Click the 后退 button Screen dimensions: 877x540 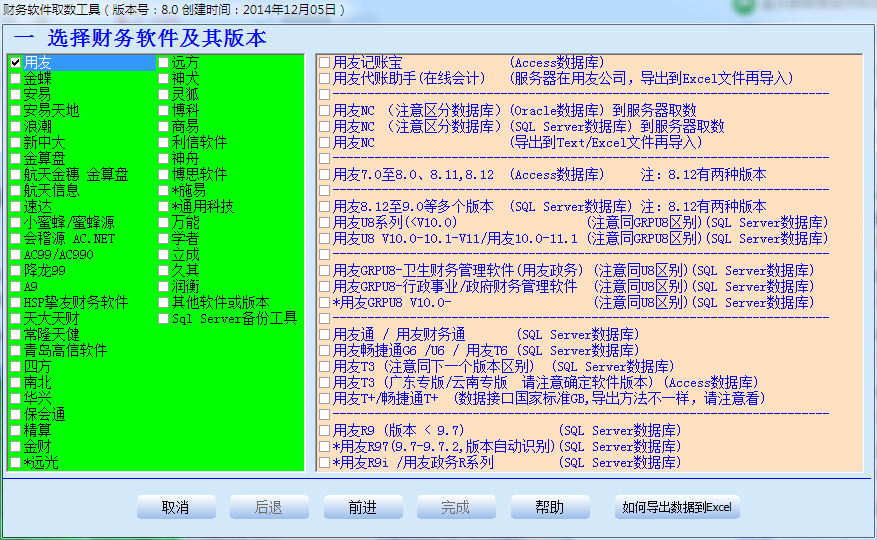[x=269, y=507]
